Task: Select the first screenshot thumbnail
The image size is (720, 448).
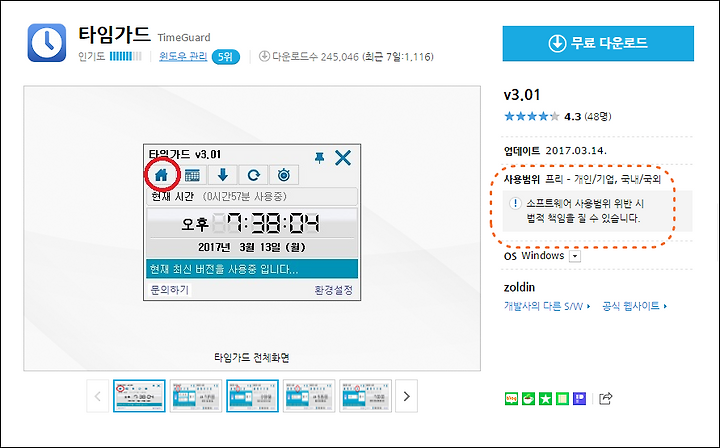Action: 139,396
